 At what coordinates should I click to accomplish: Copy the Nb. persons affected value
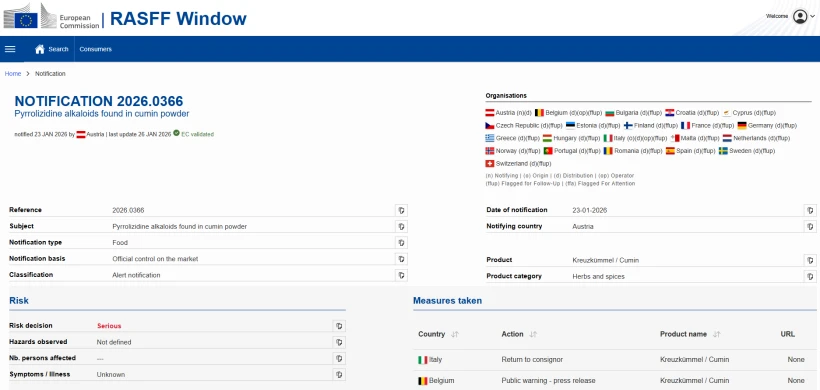(x=339, y=358)
